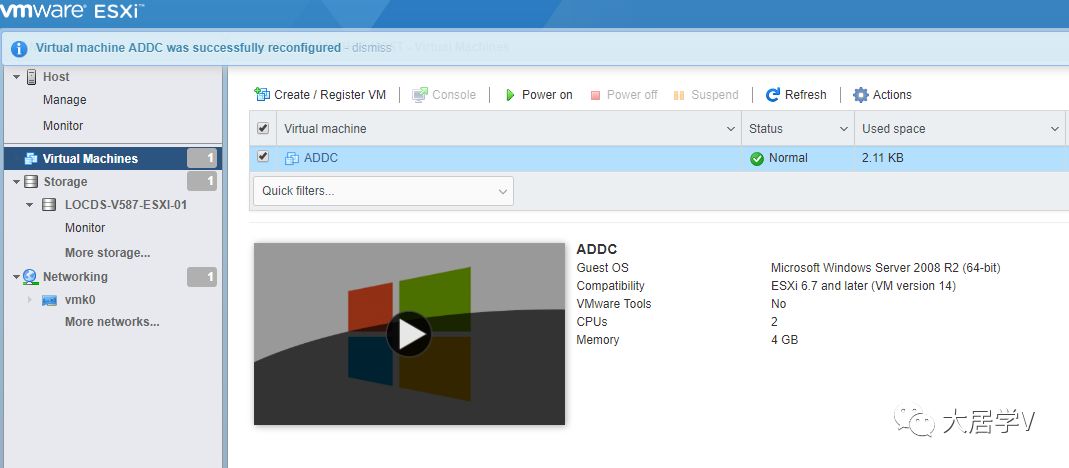Click the vmk0 network adapter icon
Screen dimensions: 1069x468
pos(49,300)
